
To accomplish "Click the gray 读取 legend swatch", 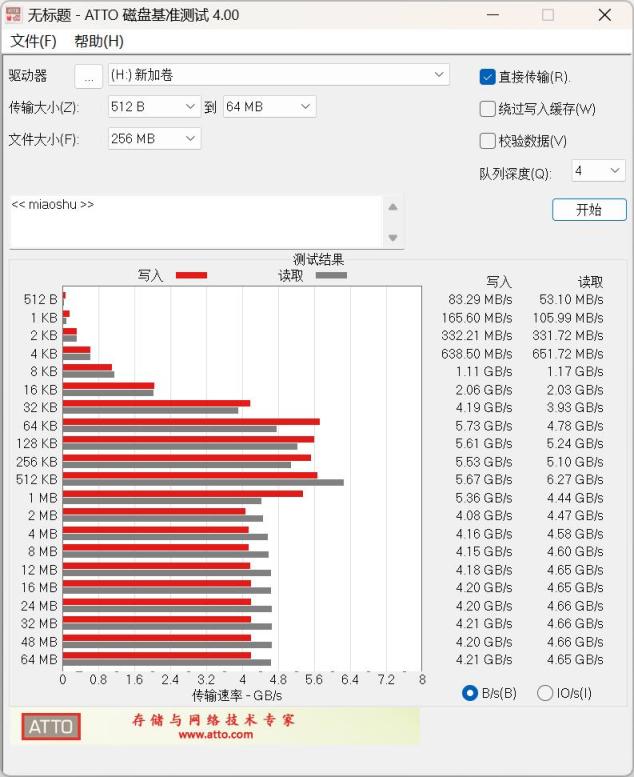I will (x=331, y=276).
